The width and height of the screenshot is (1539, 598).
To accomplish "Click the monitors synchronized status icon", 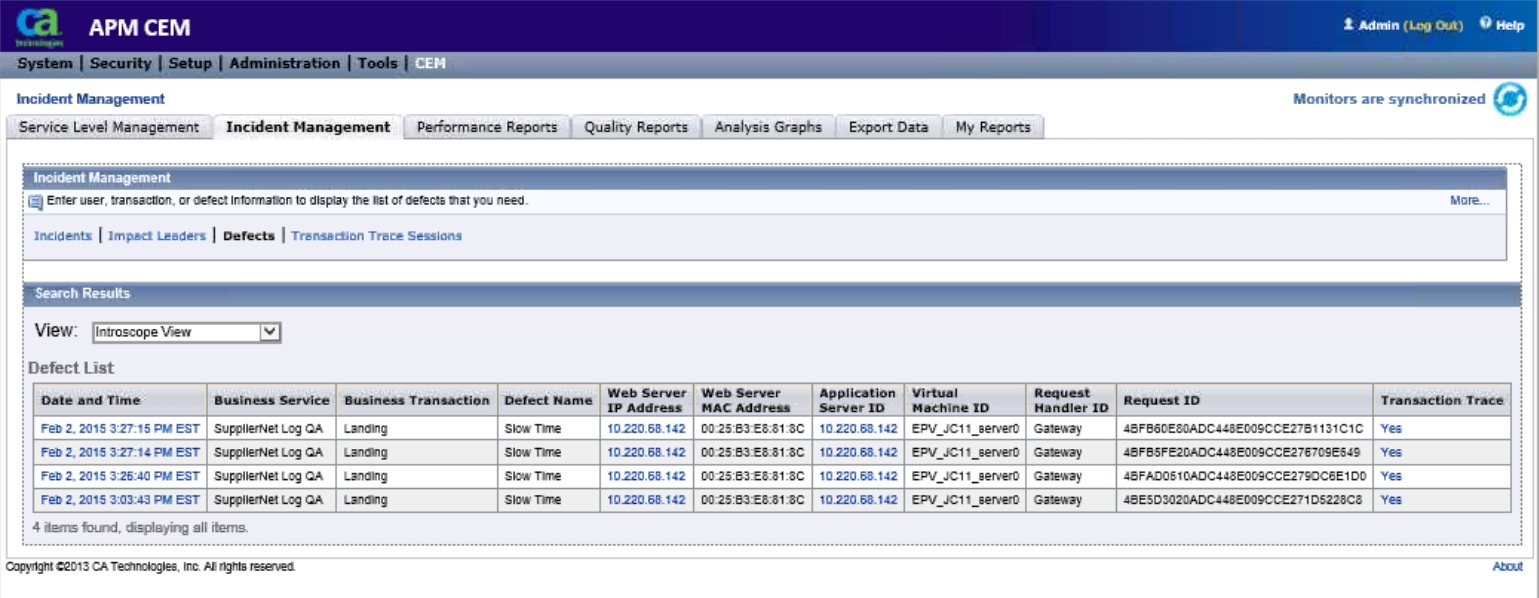I will [1510, 100].
